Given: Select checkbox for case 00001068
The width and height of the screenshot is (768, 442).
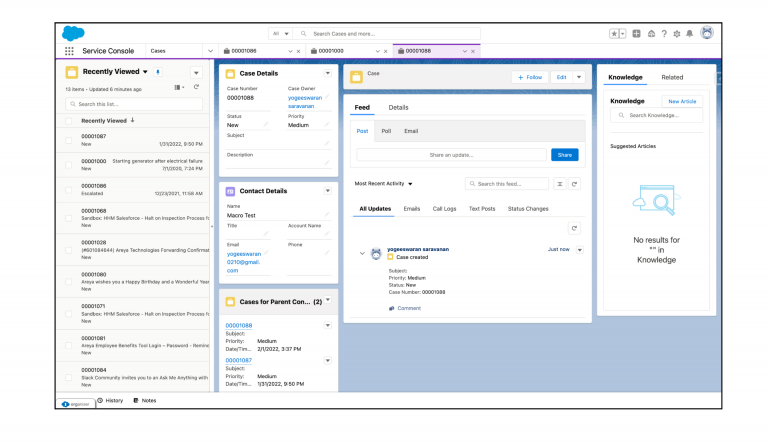Looking at the screenshot, I should (x=69, y=219).
